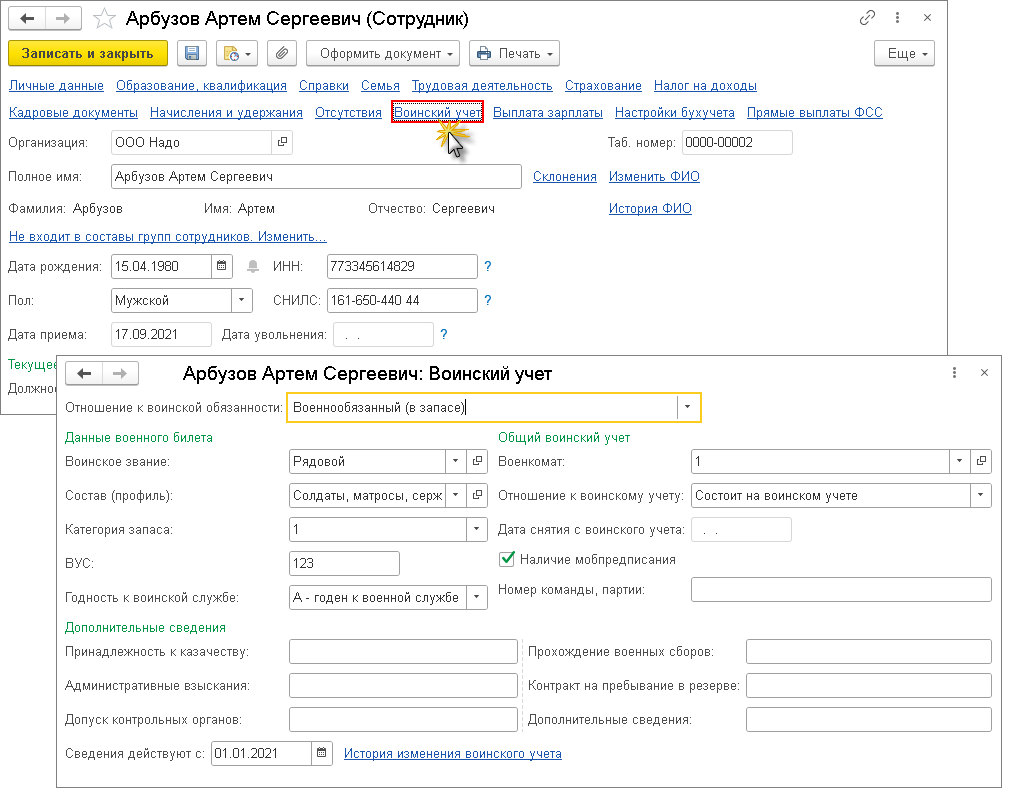Expand Отношение к воинской обязанности dropdown

(688, 407)
